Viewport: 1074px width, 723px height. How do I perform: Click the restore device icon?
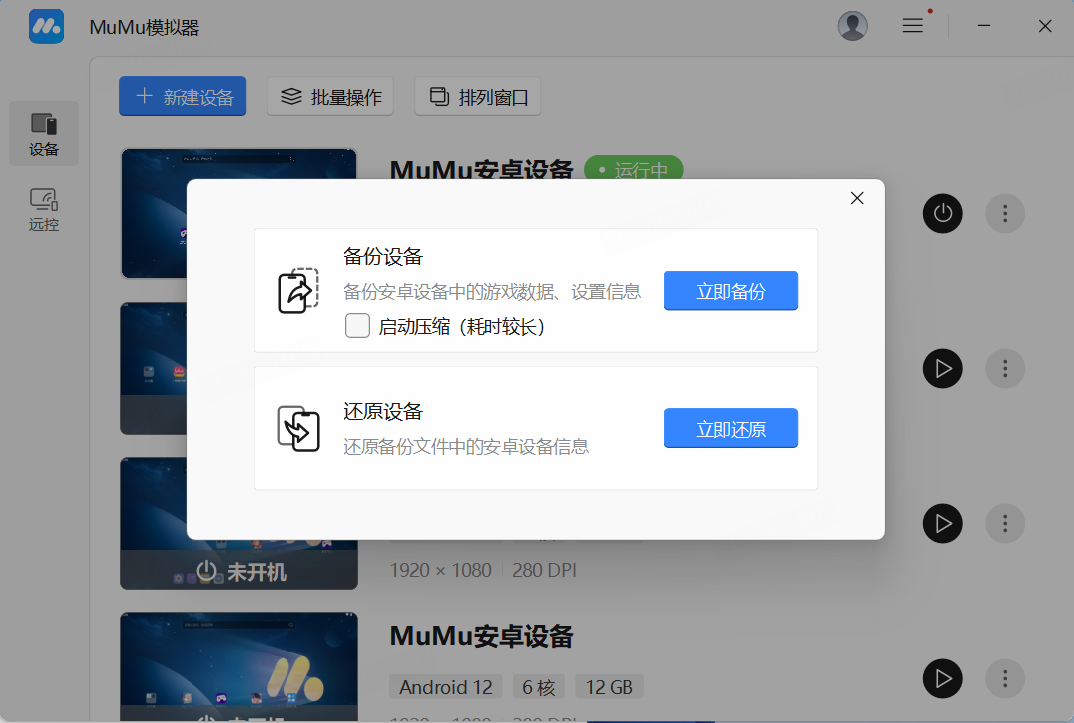[x=298, y=428]
